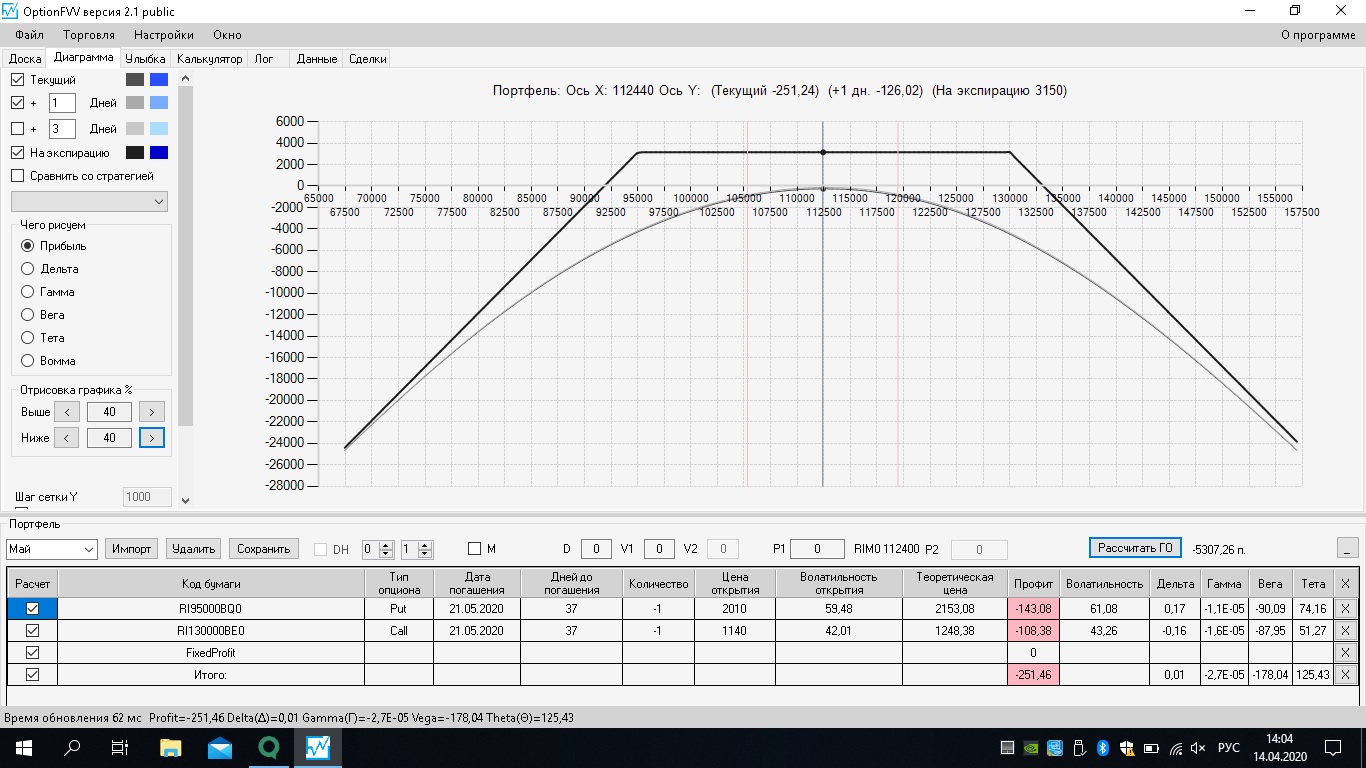The image size is (1366, 768).
Task: Click the Рассчитать ГО button
Action: tap(1135, 548)
